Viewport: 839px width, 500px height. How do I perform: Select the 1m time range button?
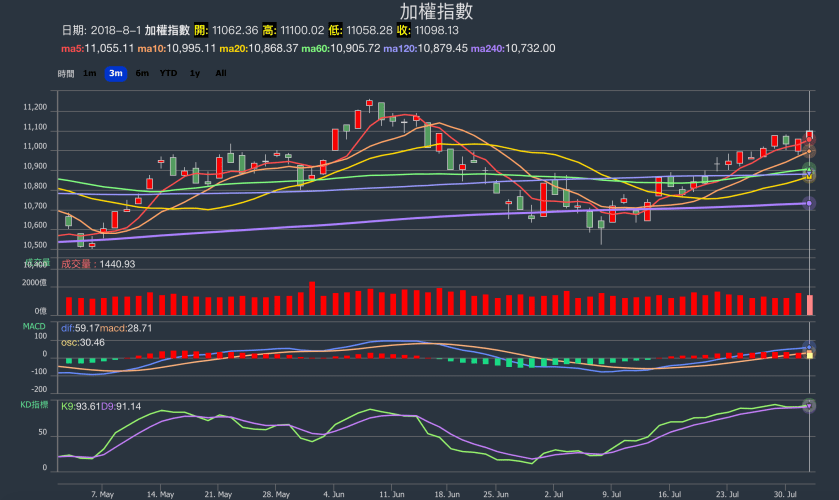coord(90,73)
